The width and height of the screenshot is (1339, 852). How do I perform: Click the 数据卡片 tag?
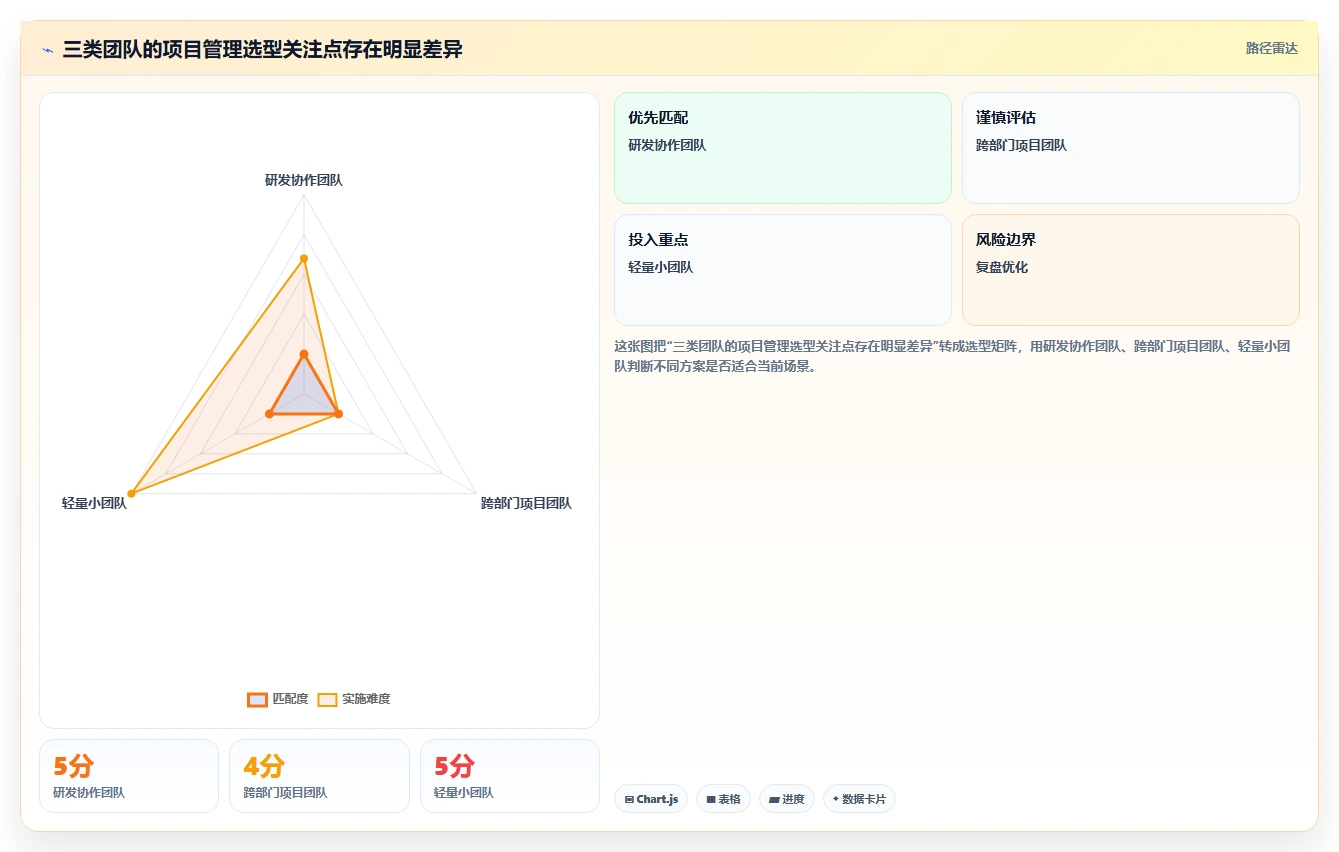pyautogui.click(x=859, y=799)
